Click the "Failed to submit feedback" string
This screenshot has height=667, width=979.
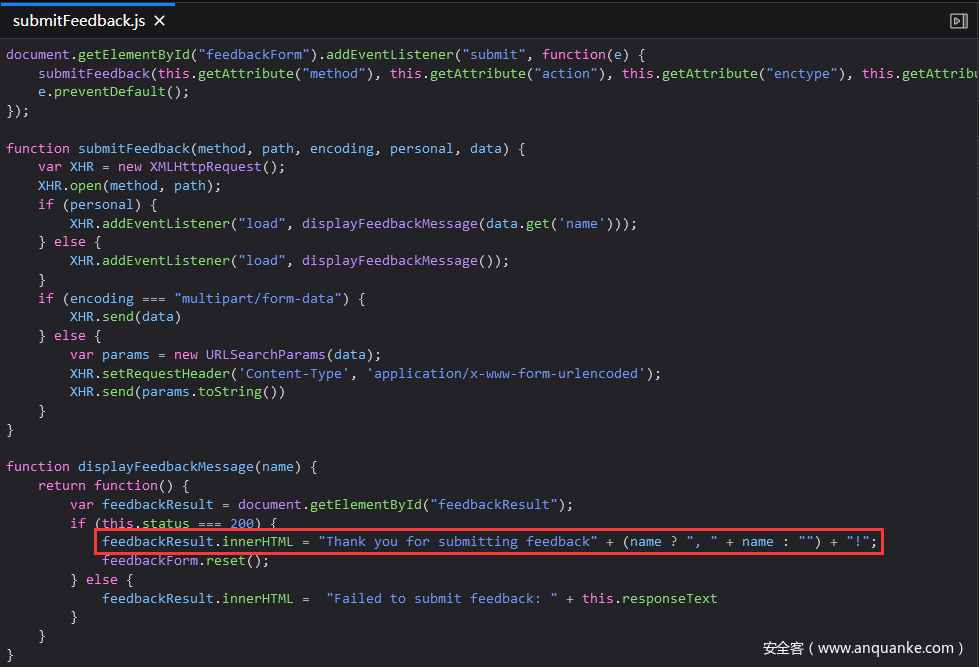tap(441, 598)
